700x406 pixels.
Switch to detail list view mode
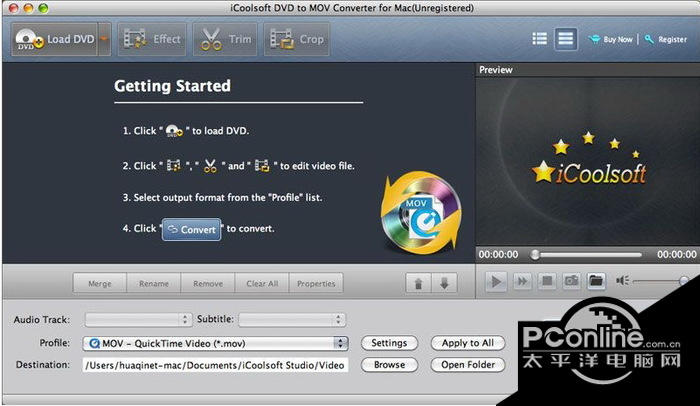tap(565, 39)
